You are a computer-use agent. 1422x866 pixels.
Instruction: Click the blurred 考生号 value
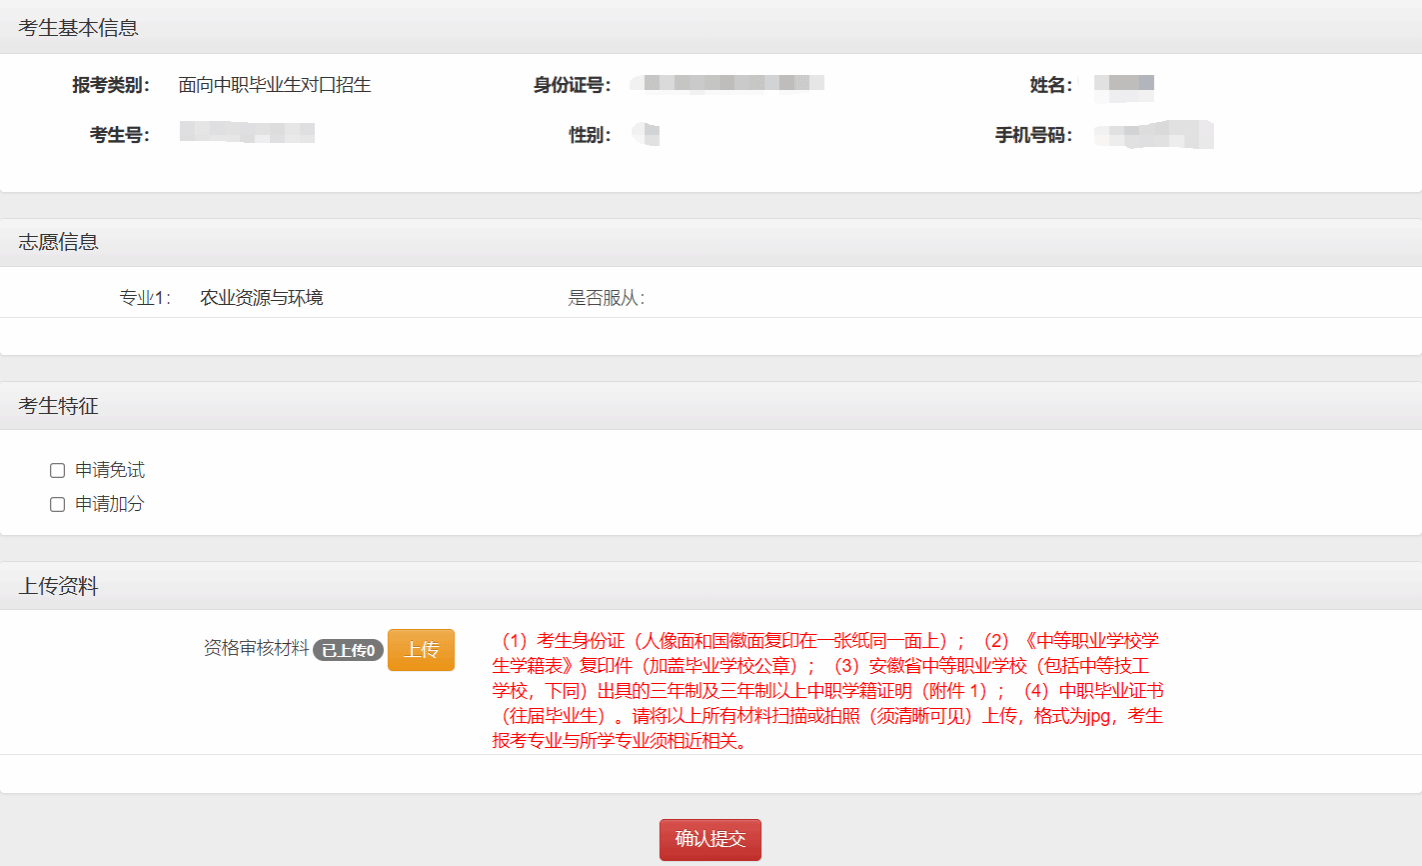pyautogui.click(x=247, y=132)
